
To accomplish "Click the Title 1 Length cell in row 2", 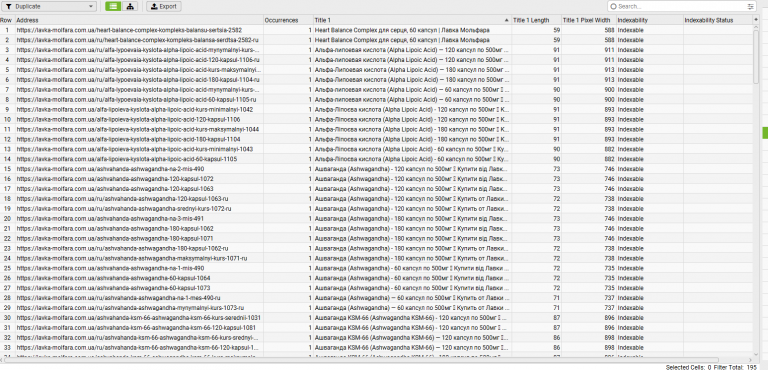I will (536, 40).
